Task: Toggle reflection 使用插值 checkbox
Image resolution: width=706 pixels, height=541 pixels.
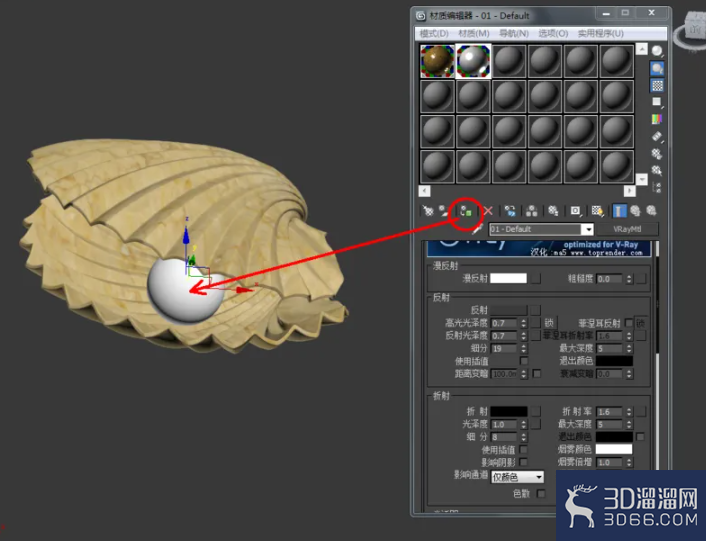Action: [524, 361]
